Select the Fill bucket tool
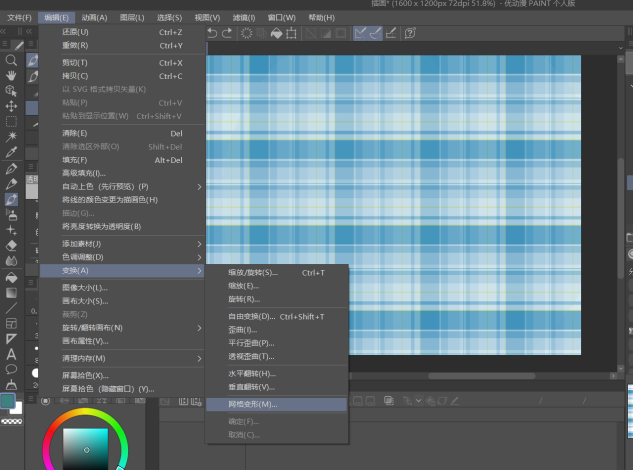The width and height of the screenshot is (633, 470). [x=12, y=277]
